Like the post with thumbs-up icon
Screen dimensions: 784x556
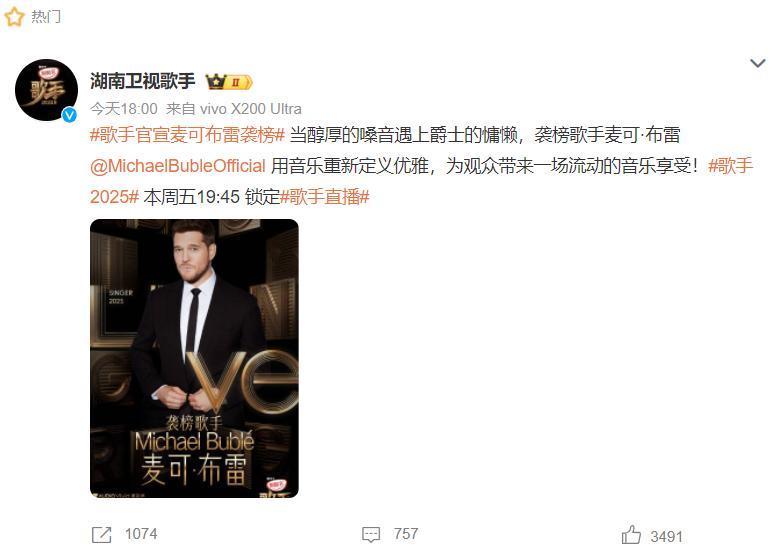click(x=631, y=535)
